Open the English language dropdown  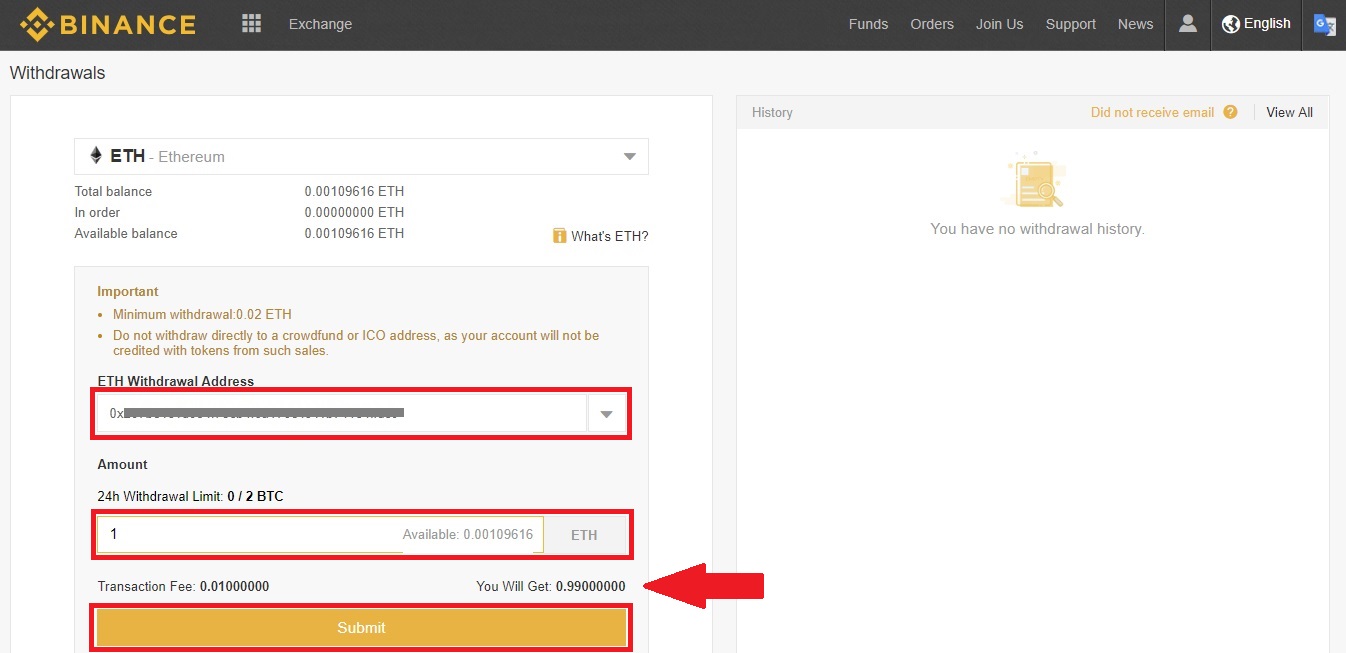pos(1257,24)
